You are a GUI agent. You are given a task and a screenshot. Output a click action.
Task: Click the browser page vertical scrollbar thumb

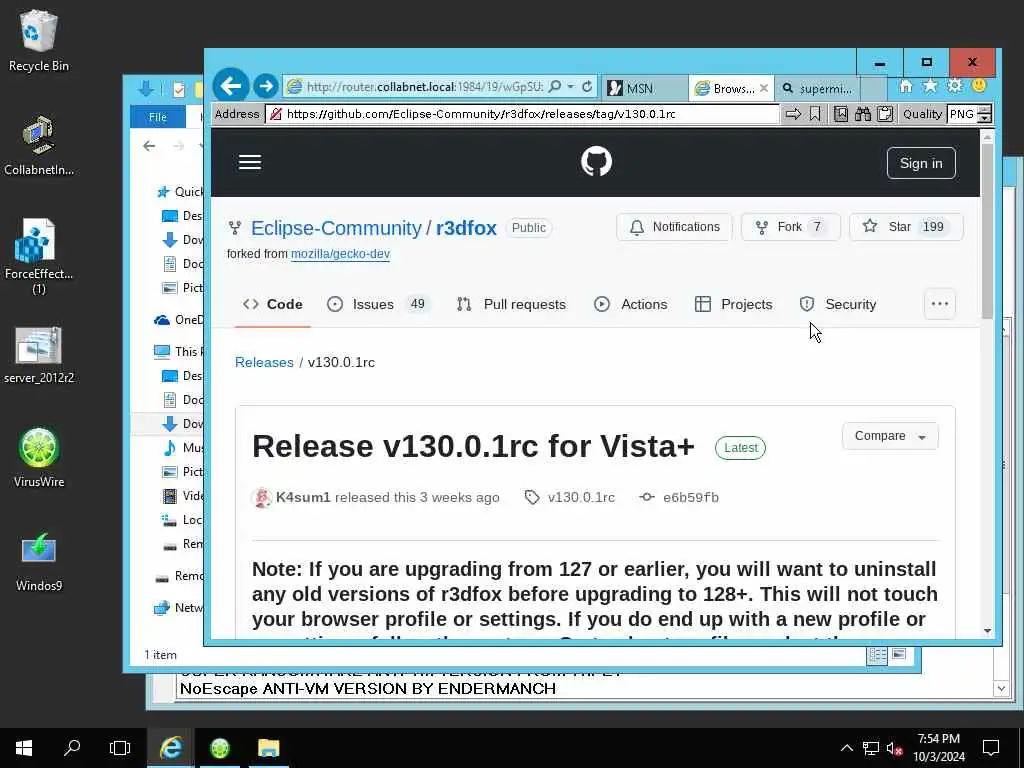(987, 231)
